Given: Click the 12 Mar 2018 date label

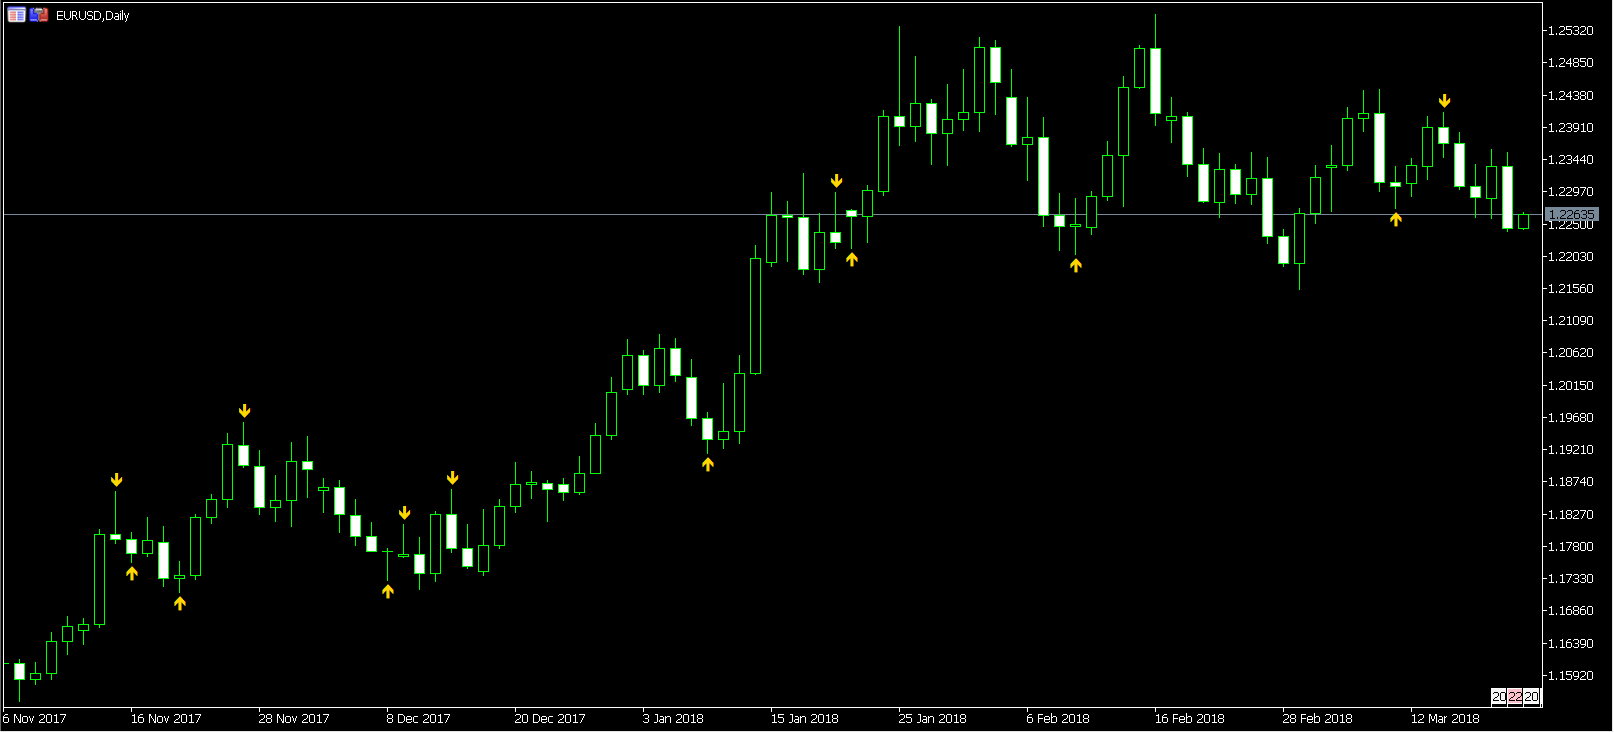Looking at the screenshot, I should click(x=1444, y=718).
